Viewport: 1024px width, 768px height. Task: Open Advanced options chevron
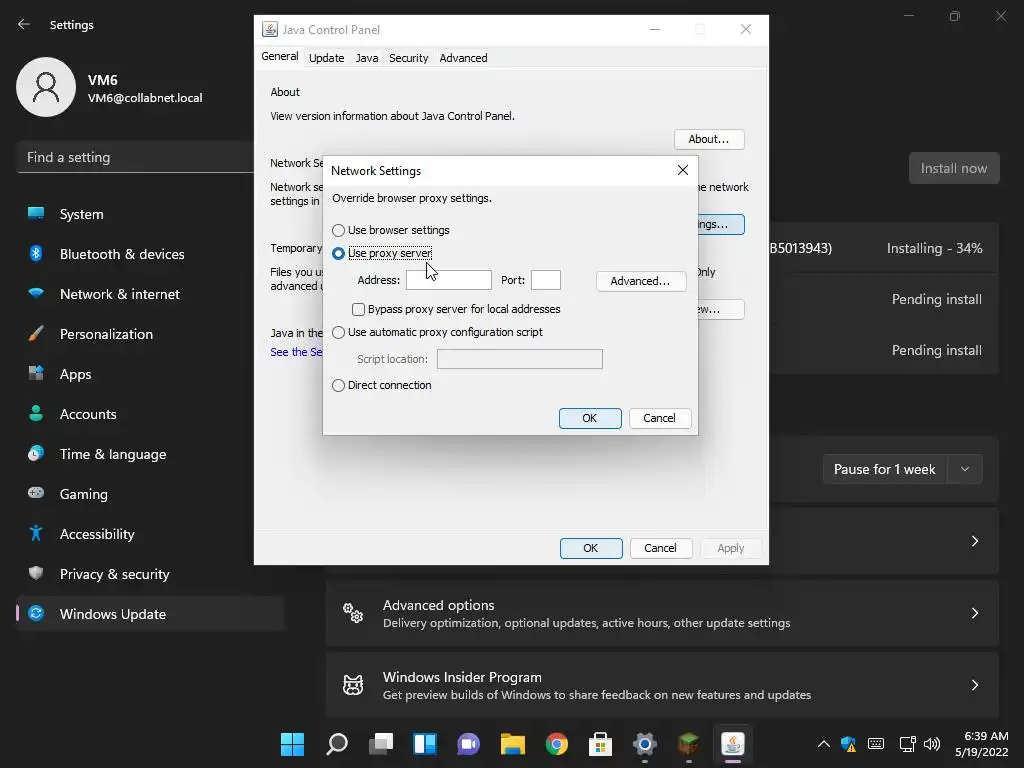(974, 613)
